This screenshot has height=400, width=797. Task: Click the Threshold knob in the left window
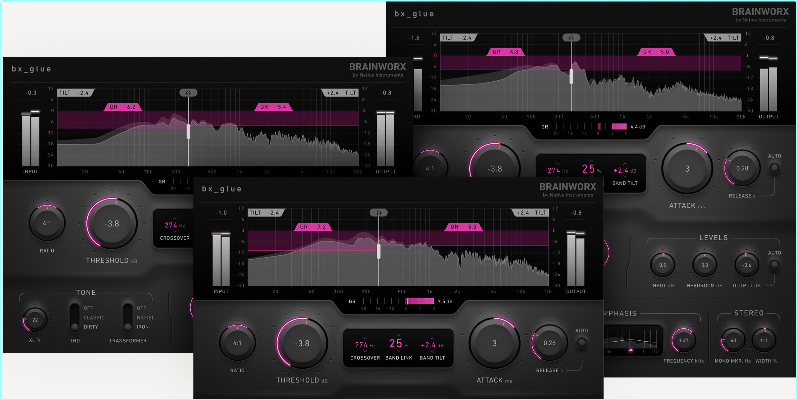[x=112, y=223]
